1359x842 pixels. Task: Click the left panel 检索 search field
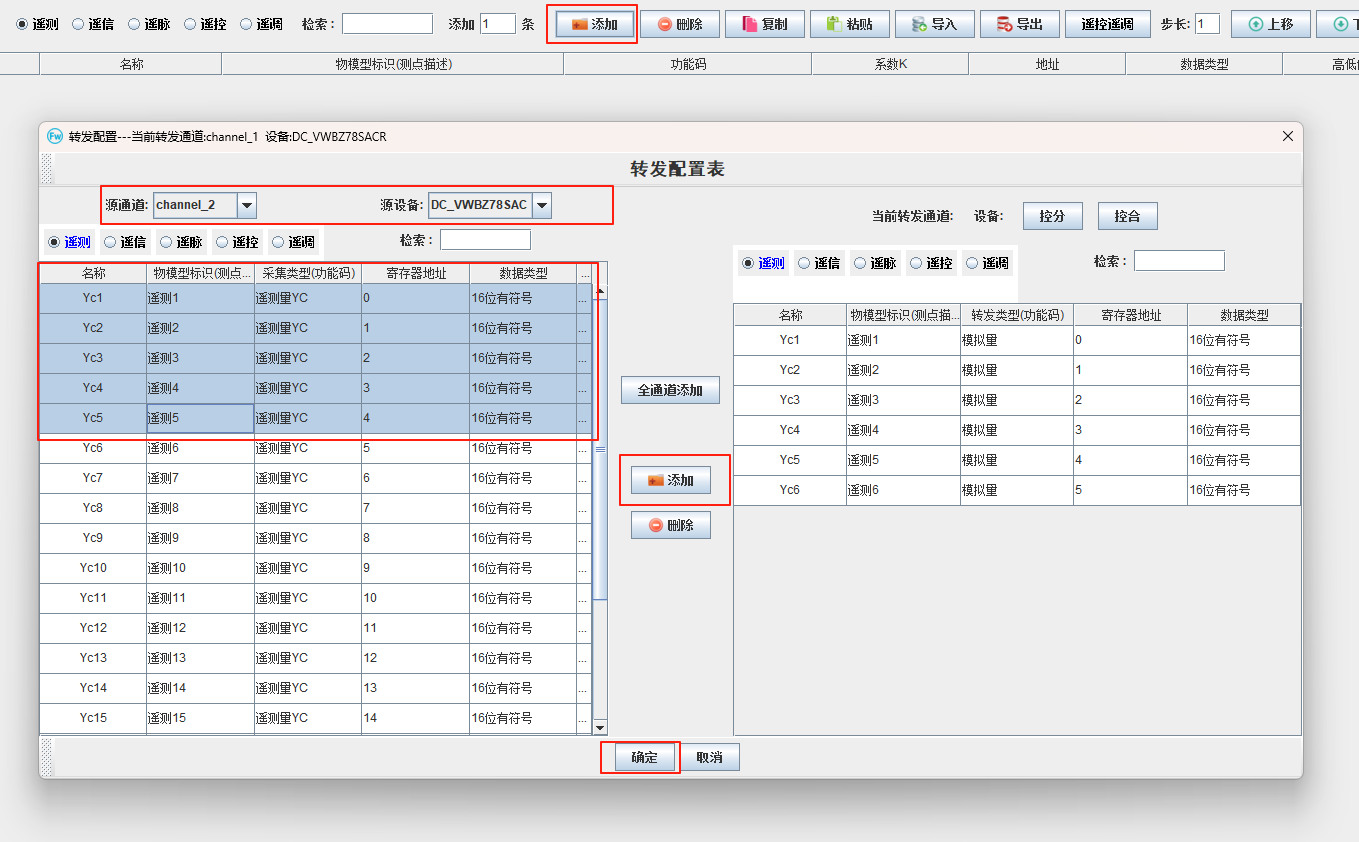tap(485, 240)
